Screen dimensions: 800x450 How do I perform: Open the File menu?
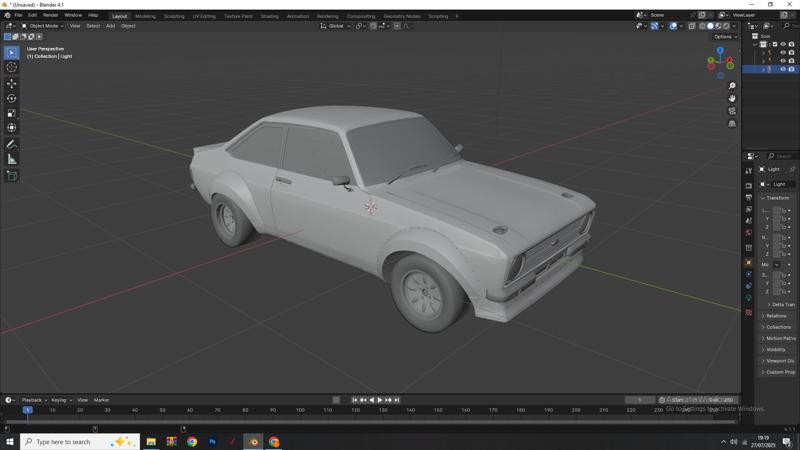tap(18, 16)
